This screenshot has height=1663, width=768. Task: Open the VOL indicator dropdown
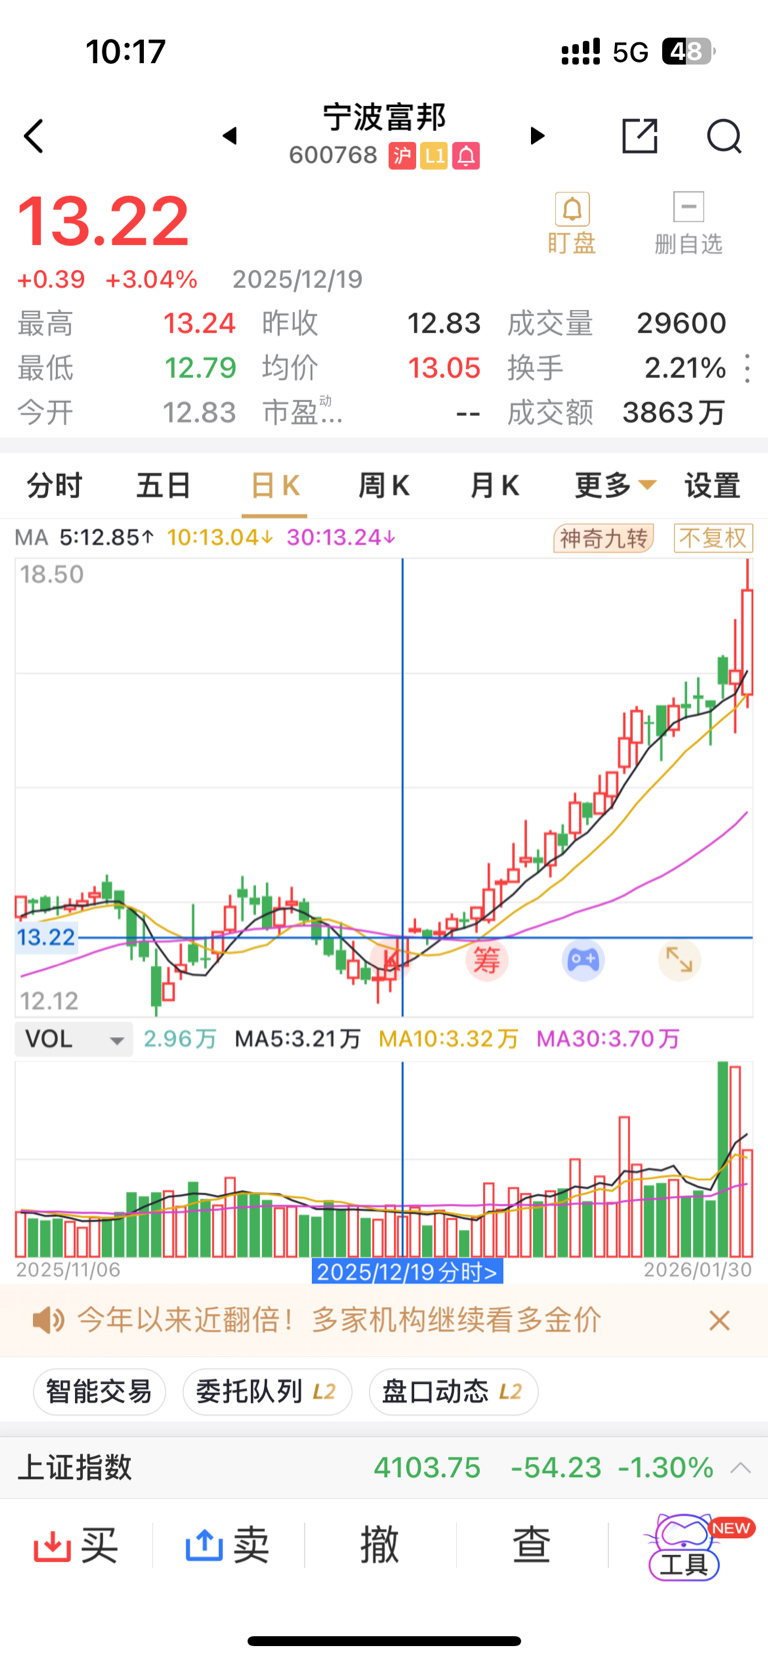[74, 1040]
